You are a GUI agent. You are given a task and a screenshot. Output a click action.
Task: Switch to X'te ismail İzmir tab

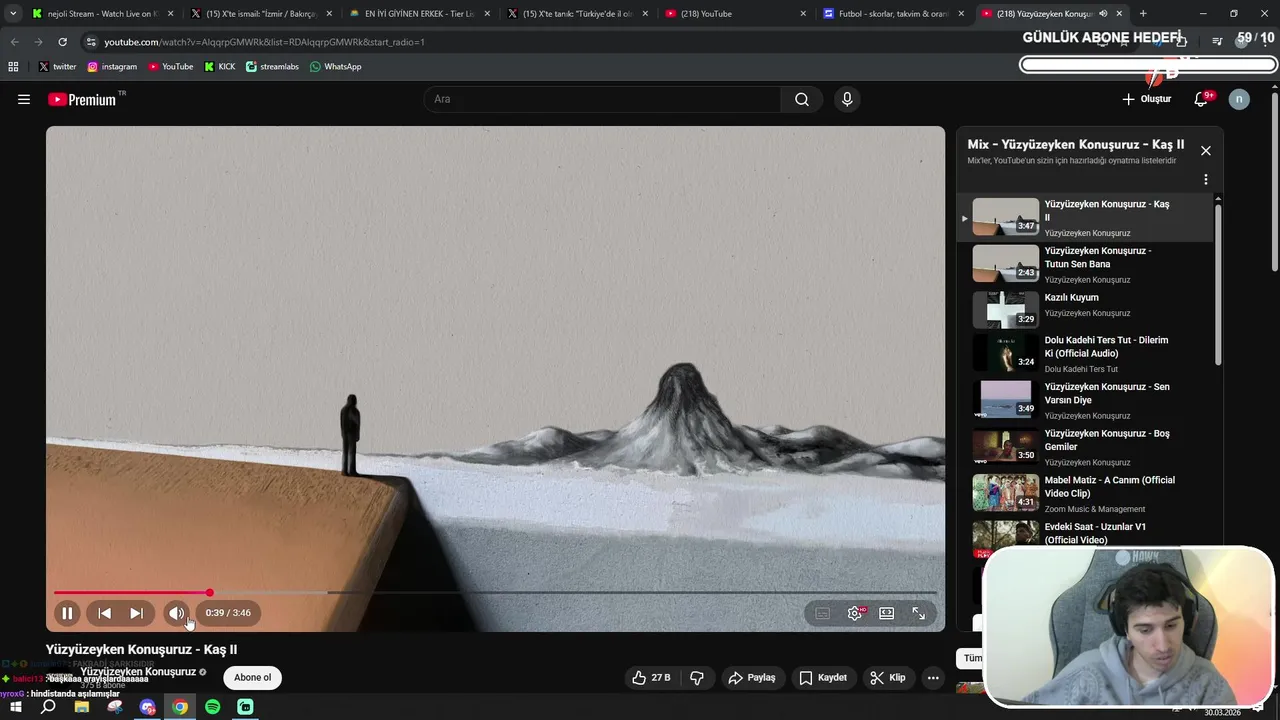(261, 14)
